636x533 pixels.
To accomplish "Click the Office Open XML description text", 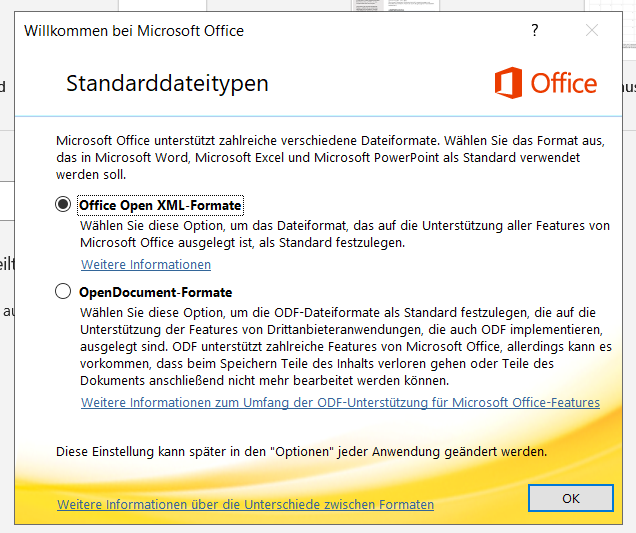I will point(345,234).
